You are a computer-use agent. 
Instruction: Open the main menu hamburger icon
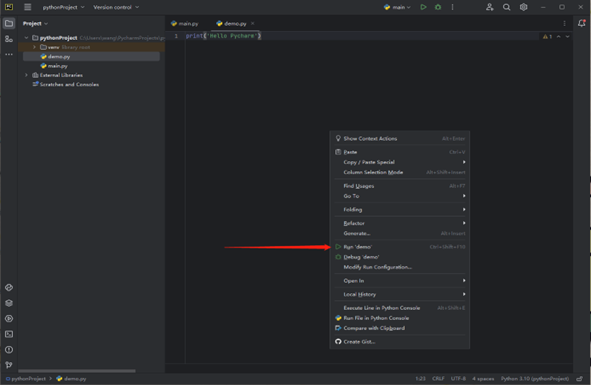tap(28, 7)
